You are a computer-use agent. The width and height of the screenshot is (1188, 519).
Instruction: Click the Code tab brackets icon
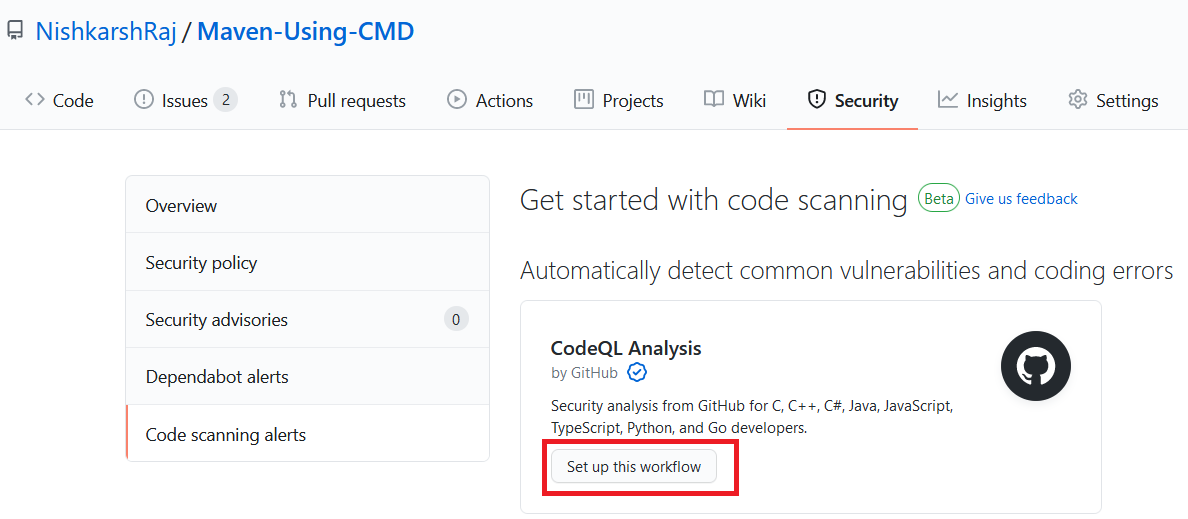[x=35, y=100]
